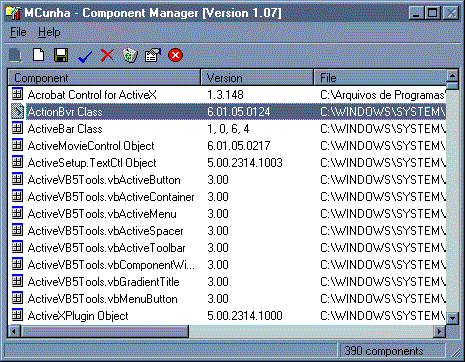Click the C:\Arquivos de Programas path cell

click(383, 95)
